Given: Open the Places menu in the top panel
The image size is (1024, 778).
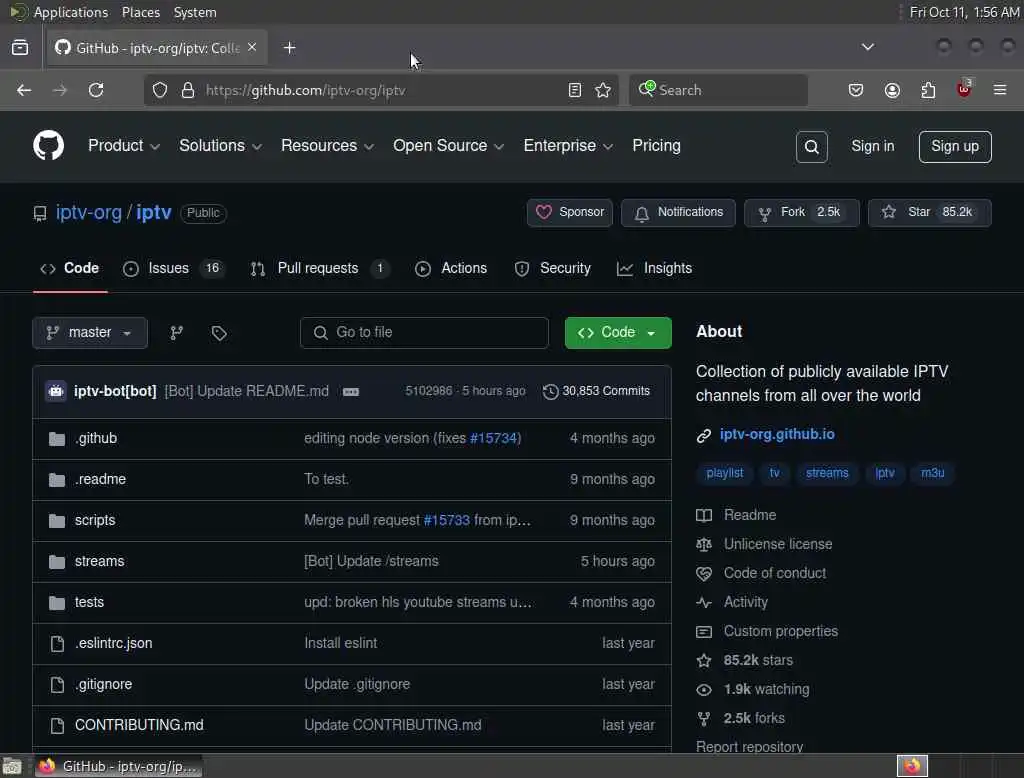Looking at the screenshot, I should click(x=140, y=12).
